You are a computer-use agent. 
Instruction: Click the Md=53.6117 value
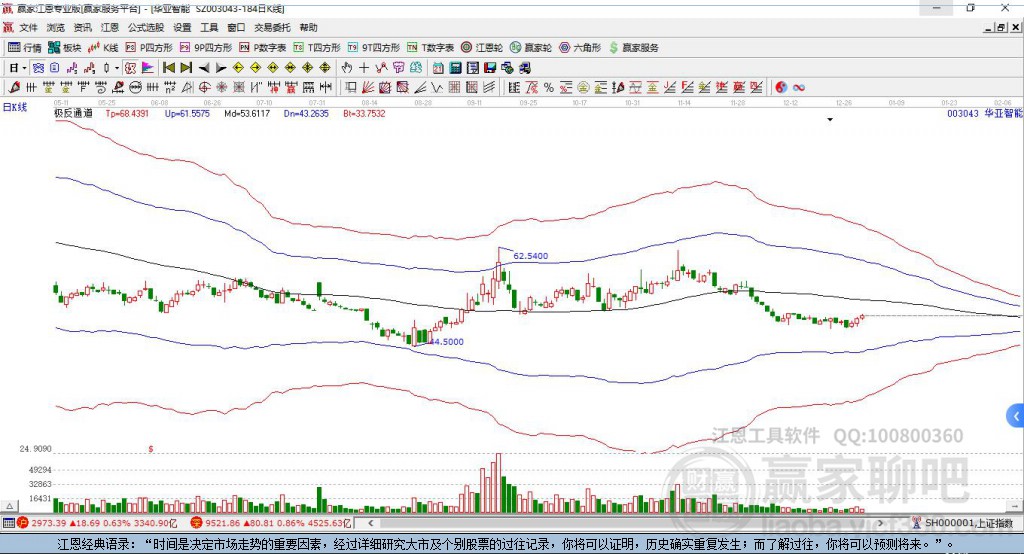click(x=247, y=113)
